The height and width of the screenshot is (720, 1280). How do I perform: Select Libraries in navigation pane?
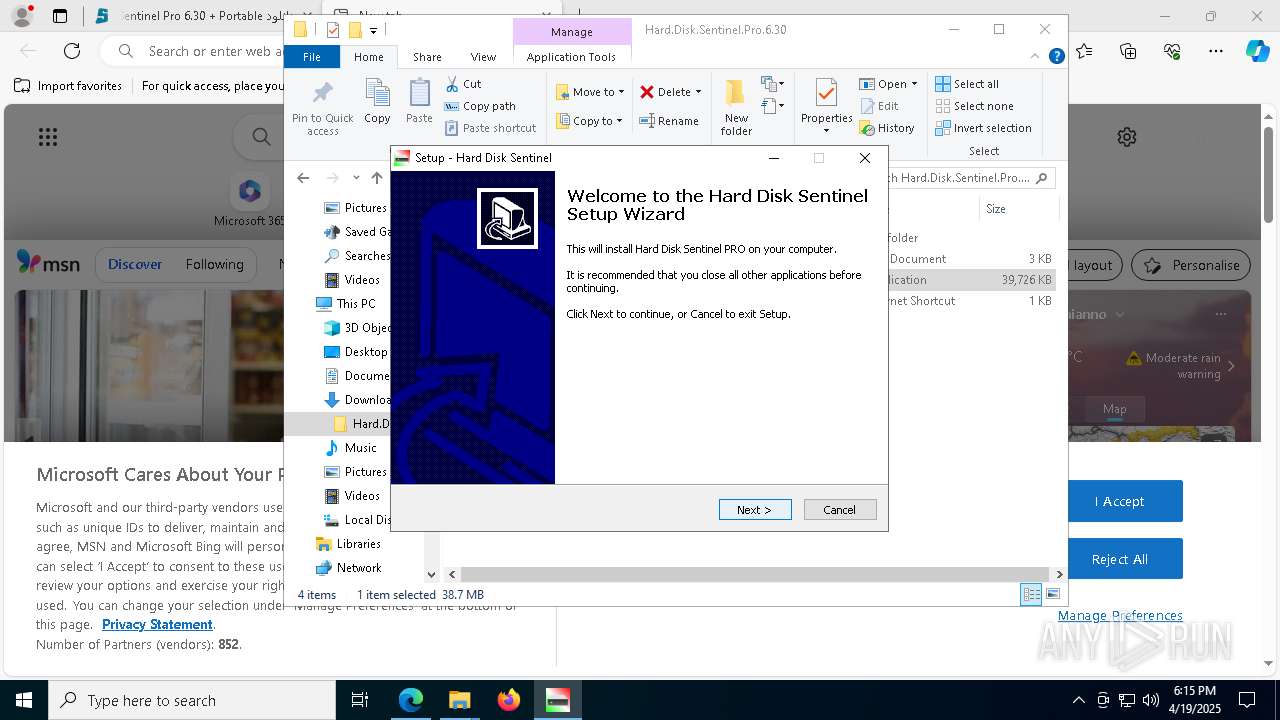[348, 544]
